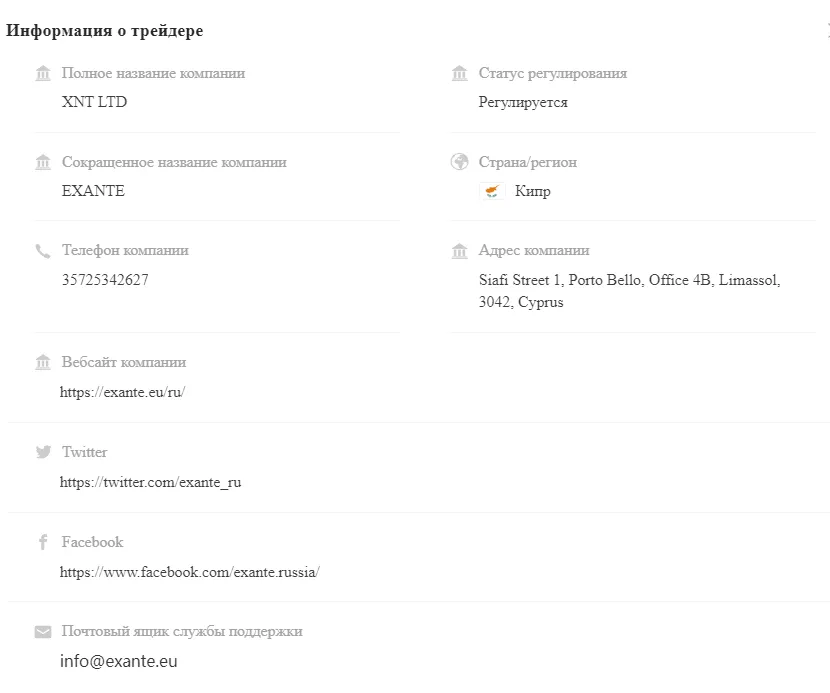
Task: Click the XNT LTD company name
Action: tap(94, 102)
